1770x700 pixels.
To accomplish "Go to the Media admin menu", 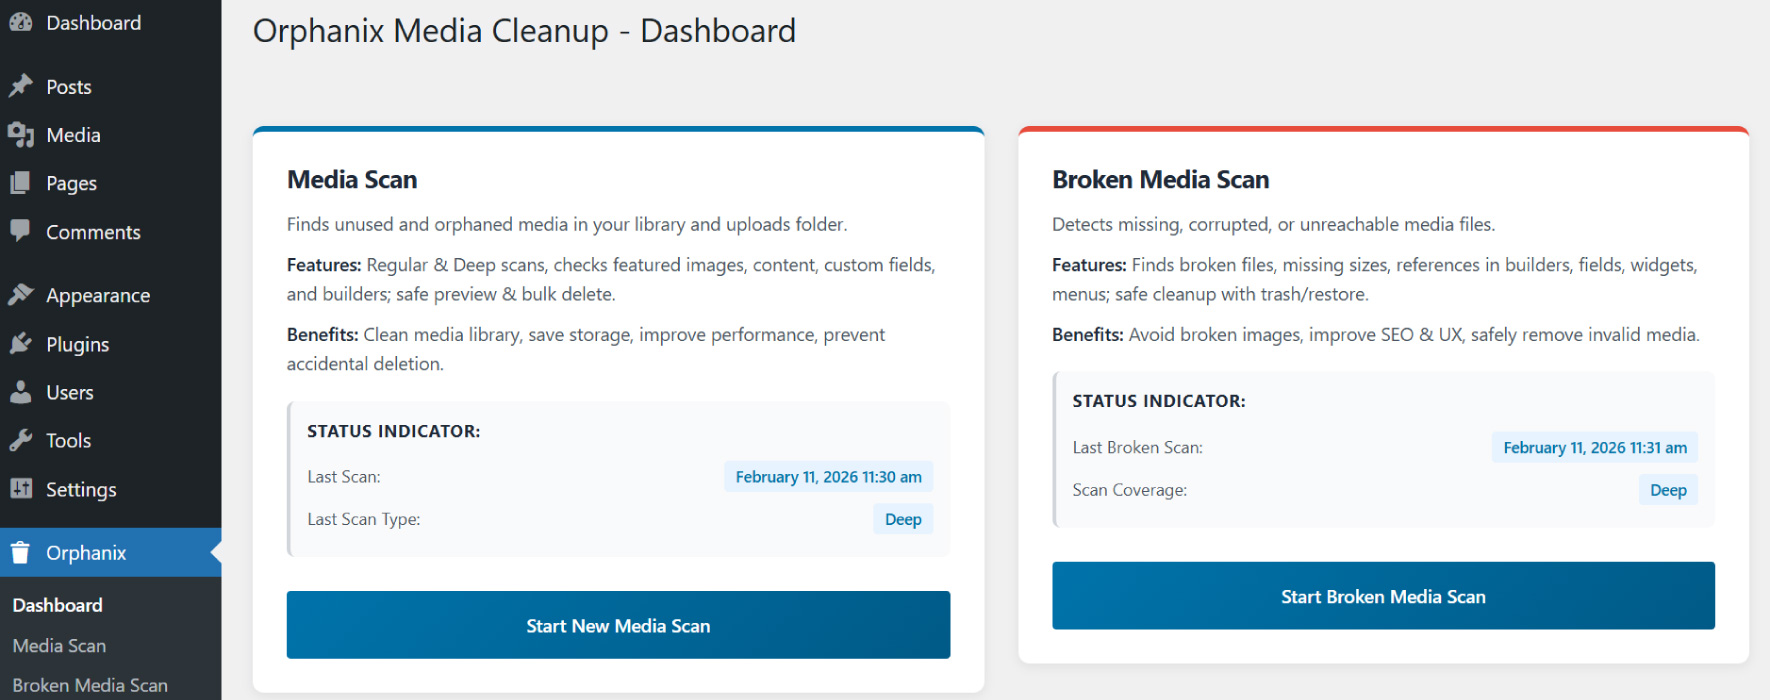I will (110, 134).
